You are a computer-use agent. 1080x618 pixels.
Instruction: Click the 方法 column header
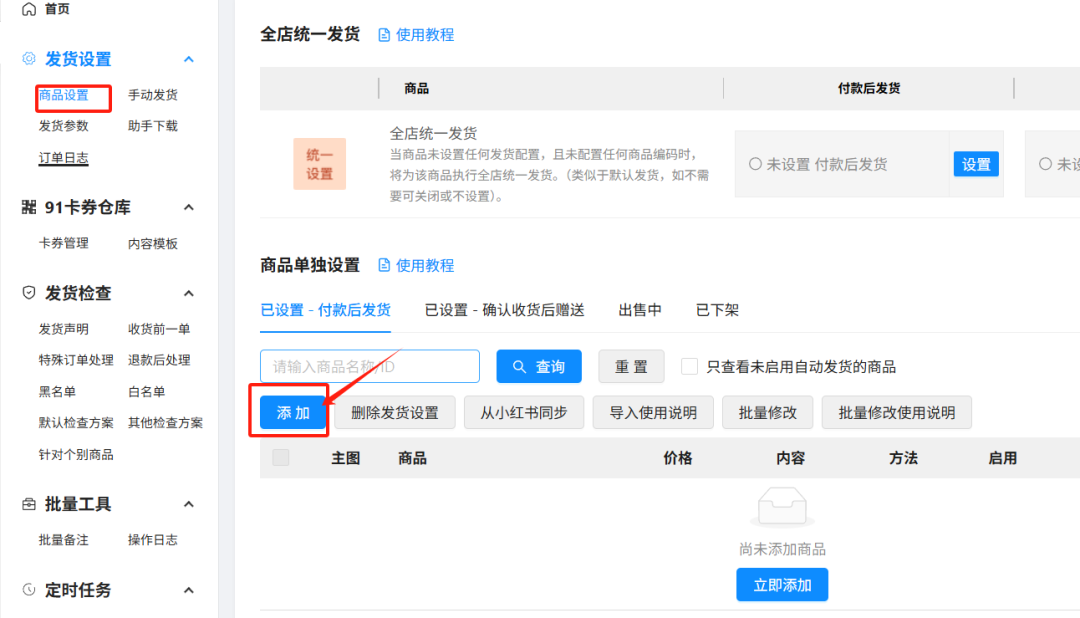(903, 458)
